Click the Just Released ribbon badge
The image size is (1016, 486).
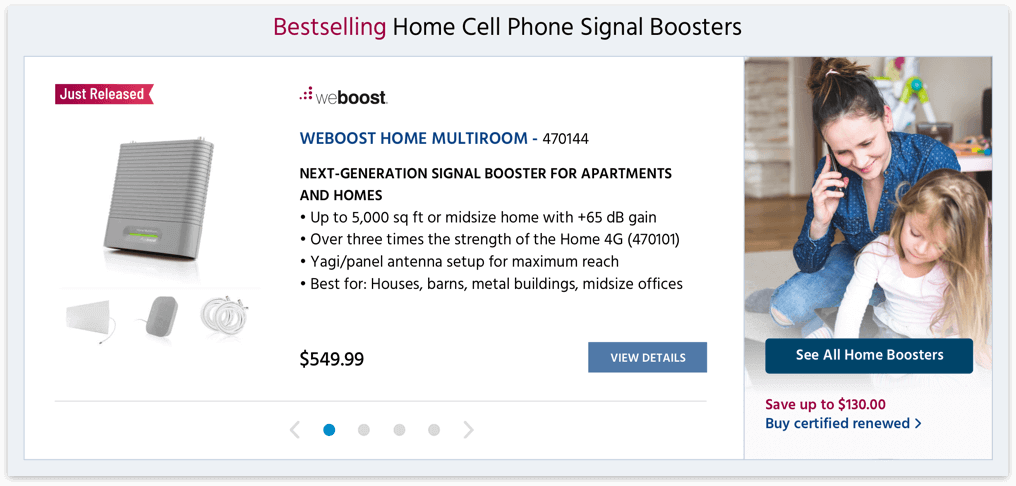(103, 94)
